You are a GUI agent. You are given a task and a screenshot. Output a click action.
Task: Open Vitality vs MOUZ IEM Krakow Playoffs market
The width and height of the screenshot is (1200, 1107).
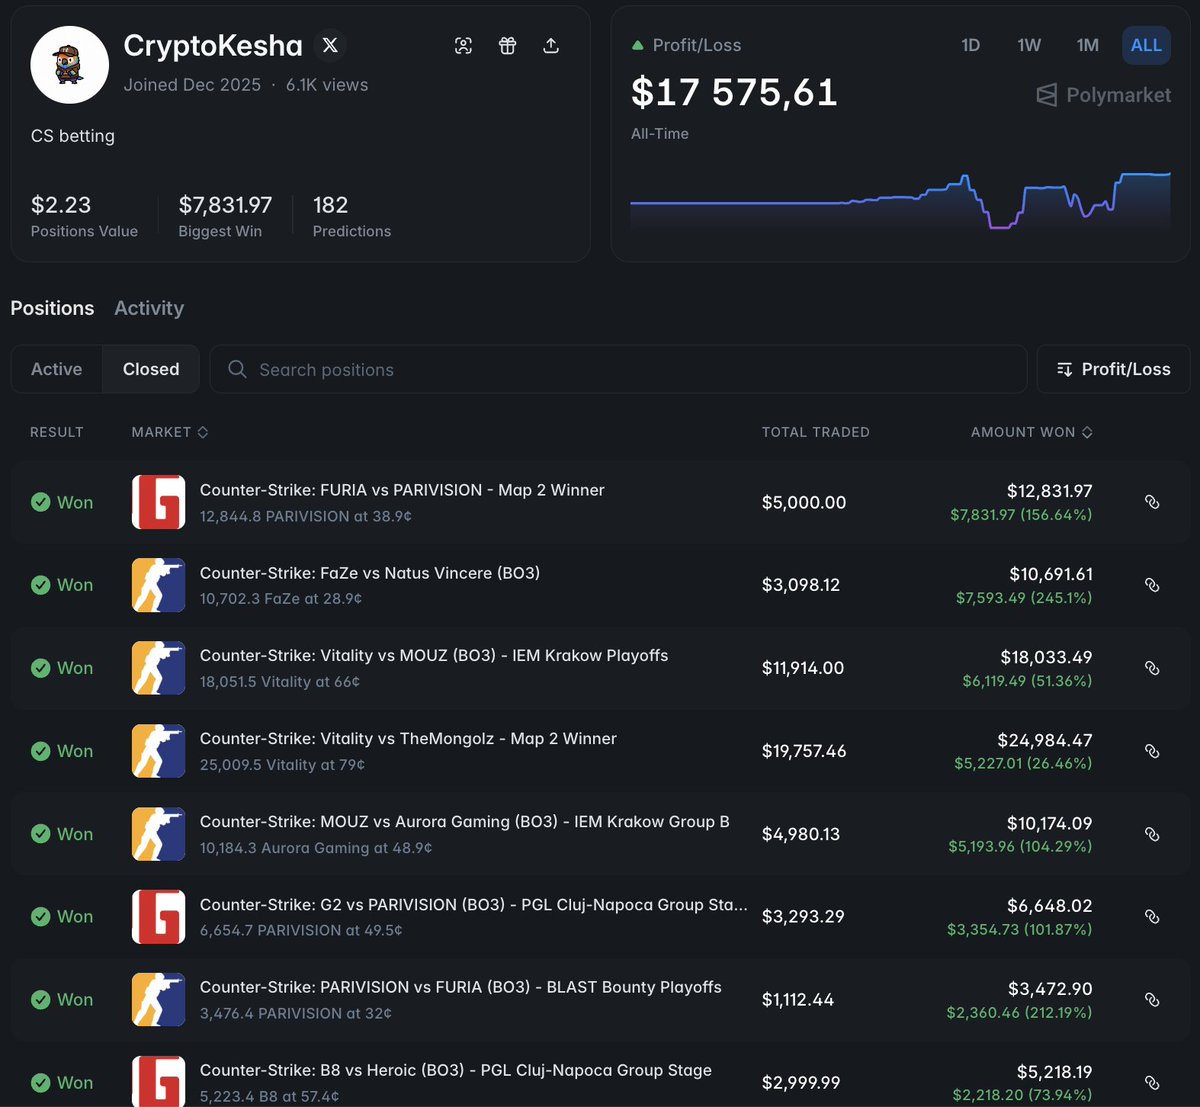coord(434,656)
